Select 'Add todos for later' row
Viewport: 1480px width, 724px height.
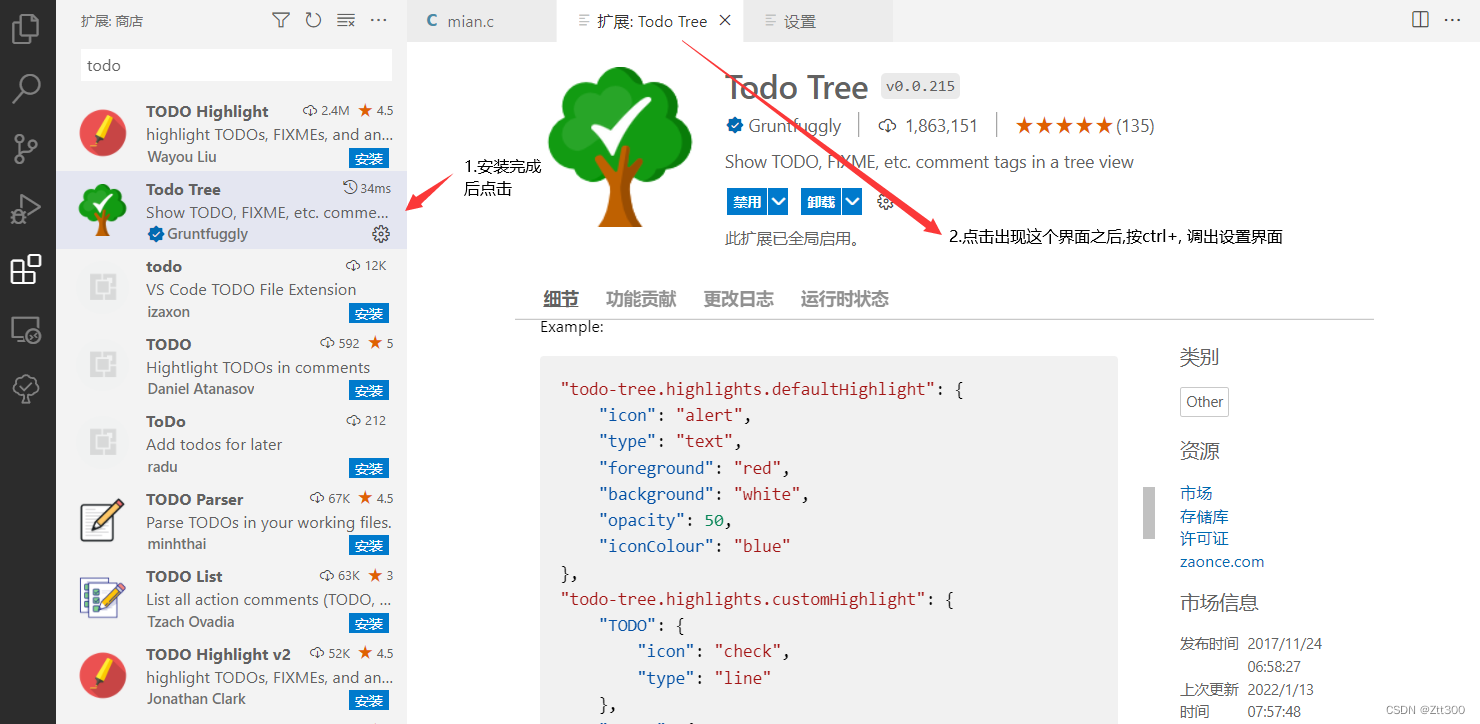click(231, 443)
